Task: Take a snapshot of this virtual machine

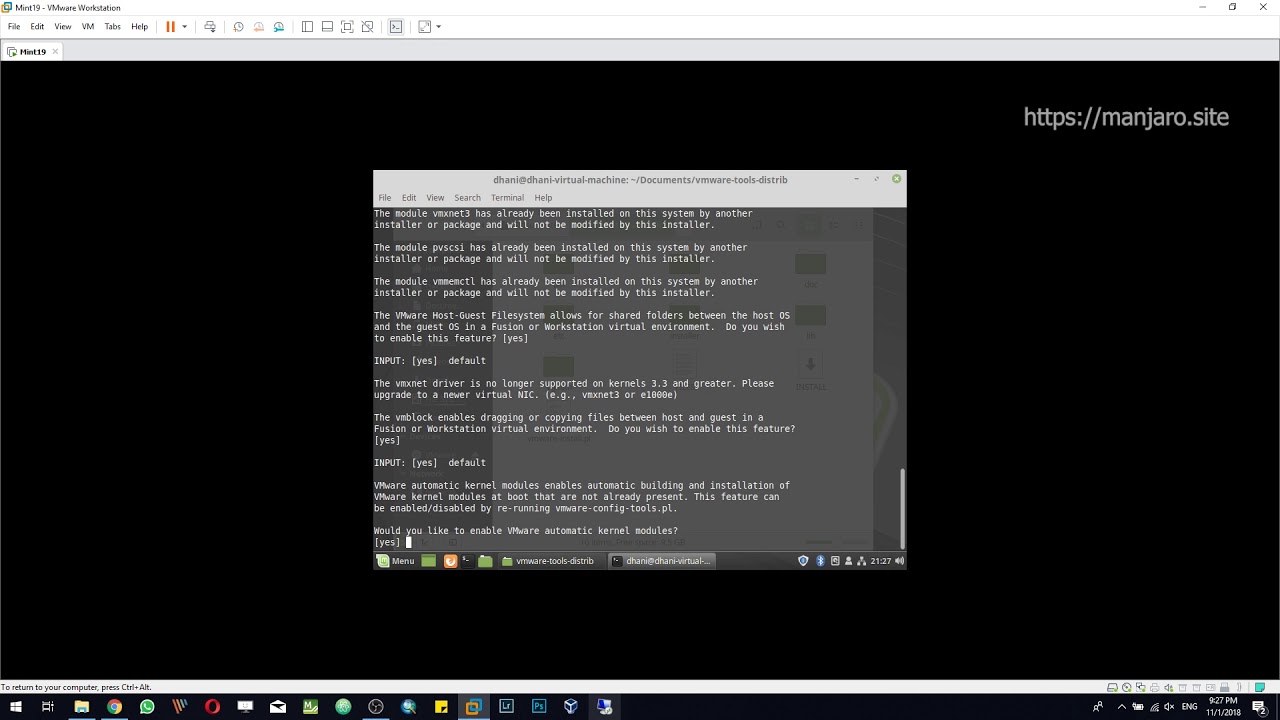Action: (x=238, y=27)
